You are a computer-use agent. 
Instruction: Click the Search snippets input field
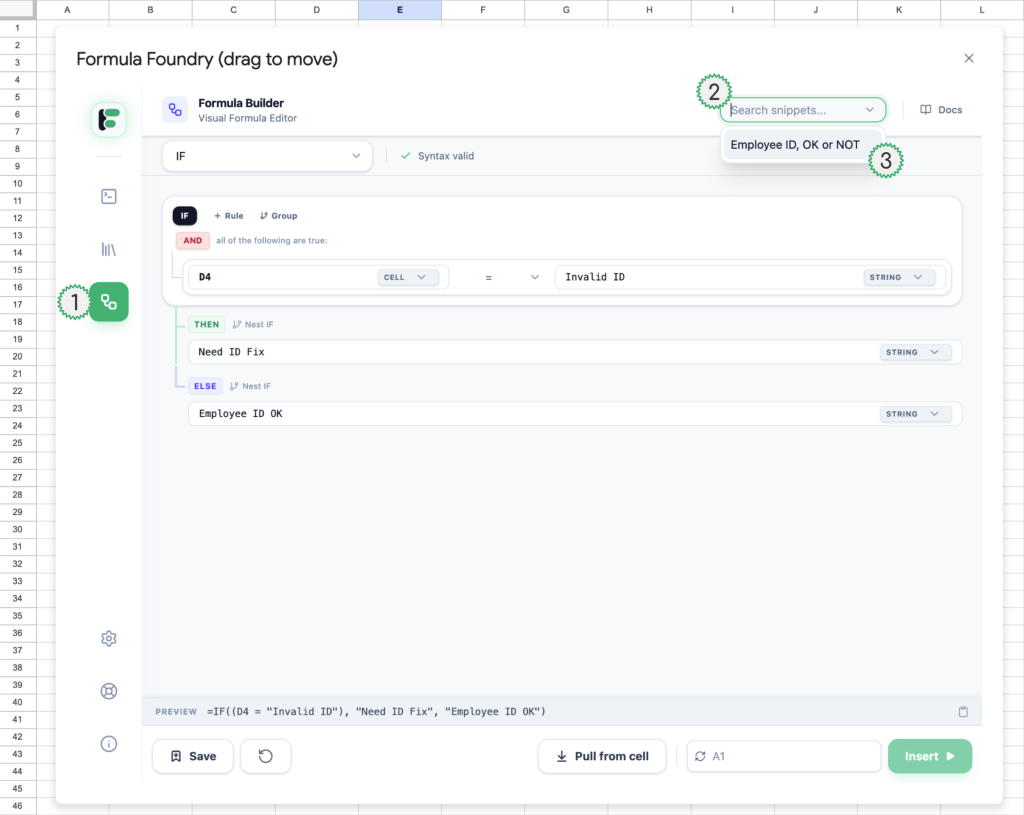[795, 110]
